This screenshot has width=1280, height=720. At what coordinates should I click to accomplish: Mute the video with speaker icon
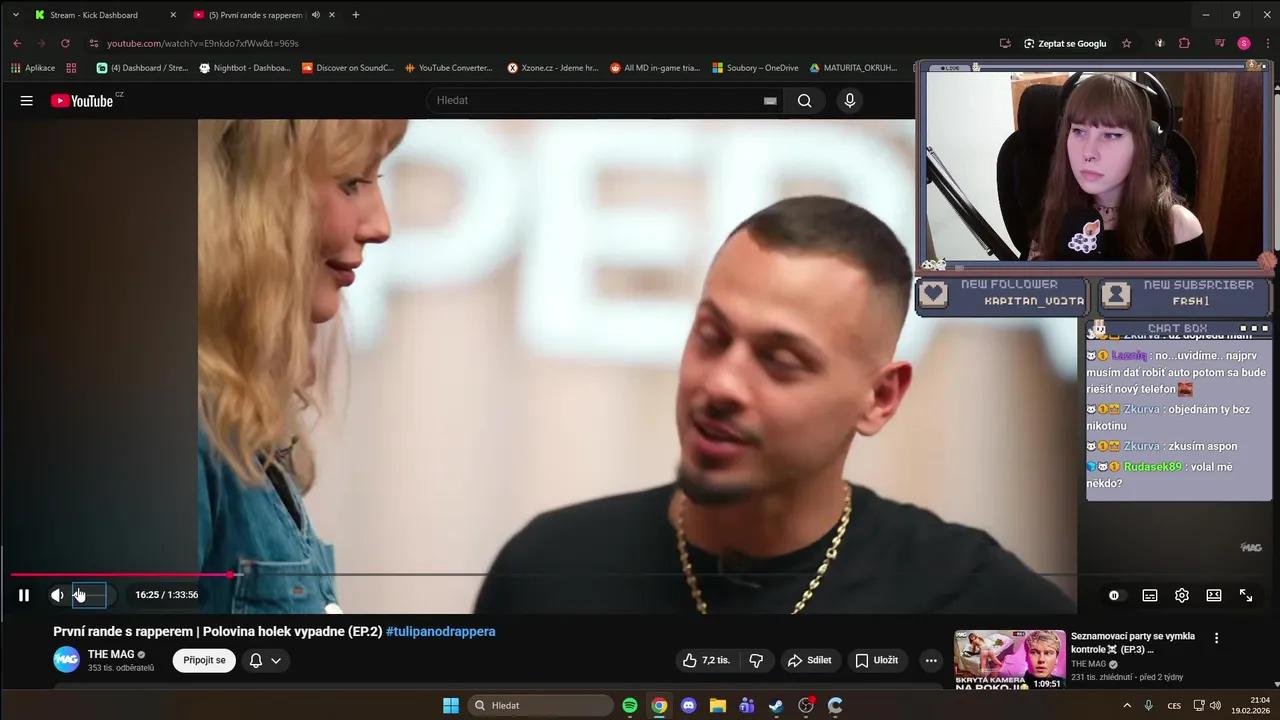pyautogui.click(x=57, y=595)
